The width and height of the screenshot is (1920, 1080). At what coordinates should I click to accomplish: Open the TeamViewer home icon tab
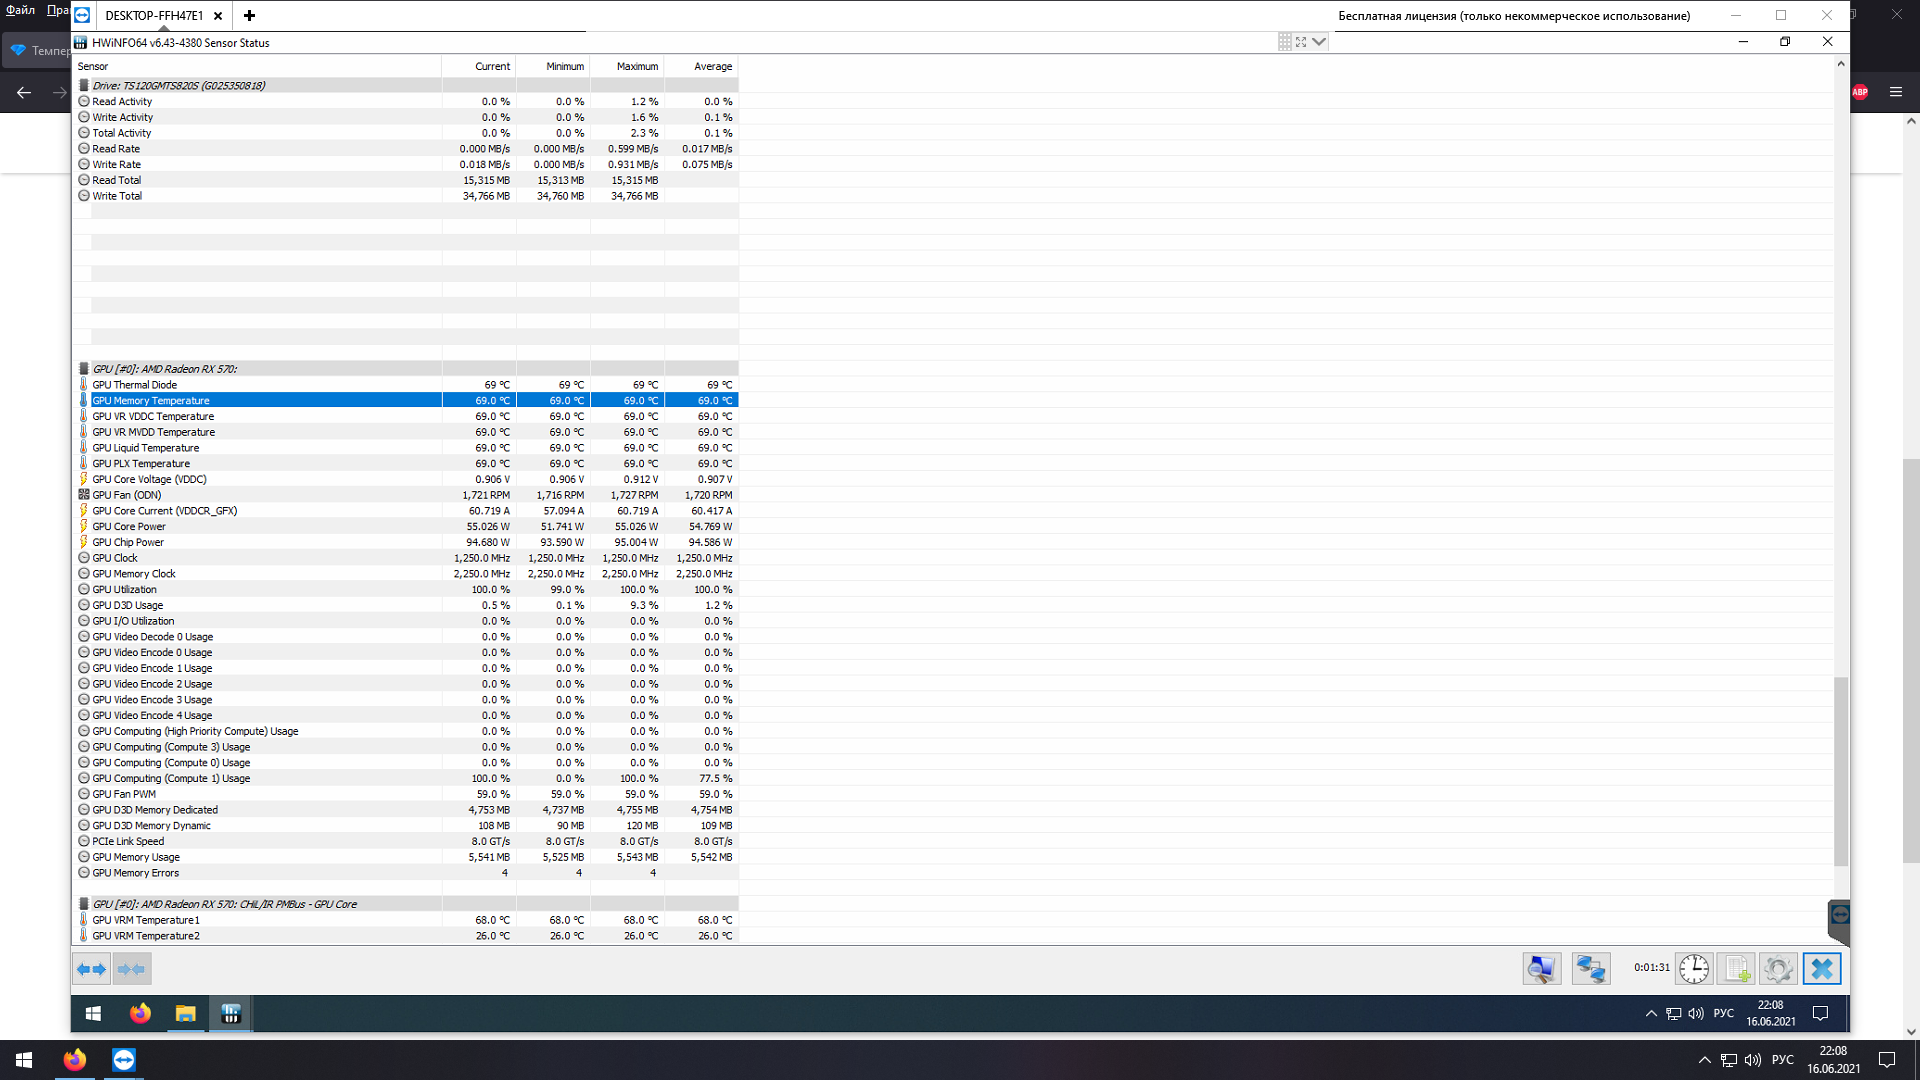pos(82,15)
